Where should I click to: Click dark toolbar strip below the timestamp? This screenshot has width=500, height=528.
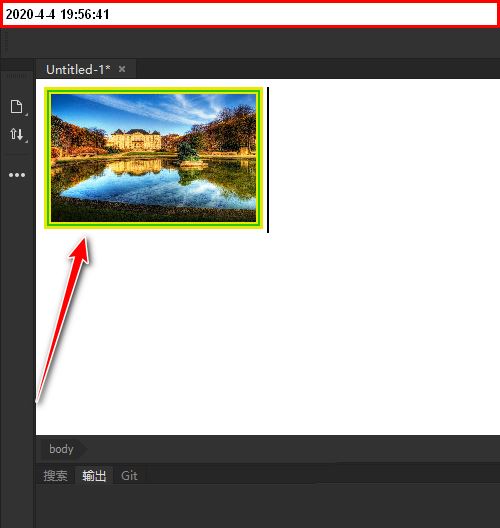point(250,43)
